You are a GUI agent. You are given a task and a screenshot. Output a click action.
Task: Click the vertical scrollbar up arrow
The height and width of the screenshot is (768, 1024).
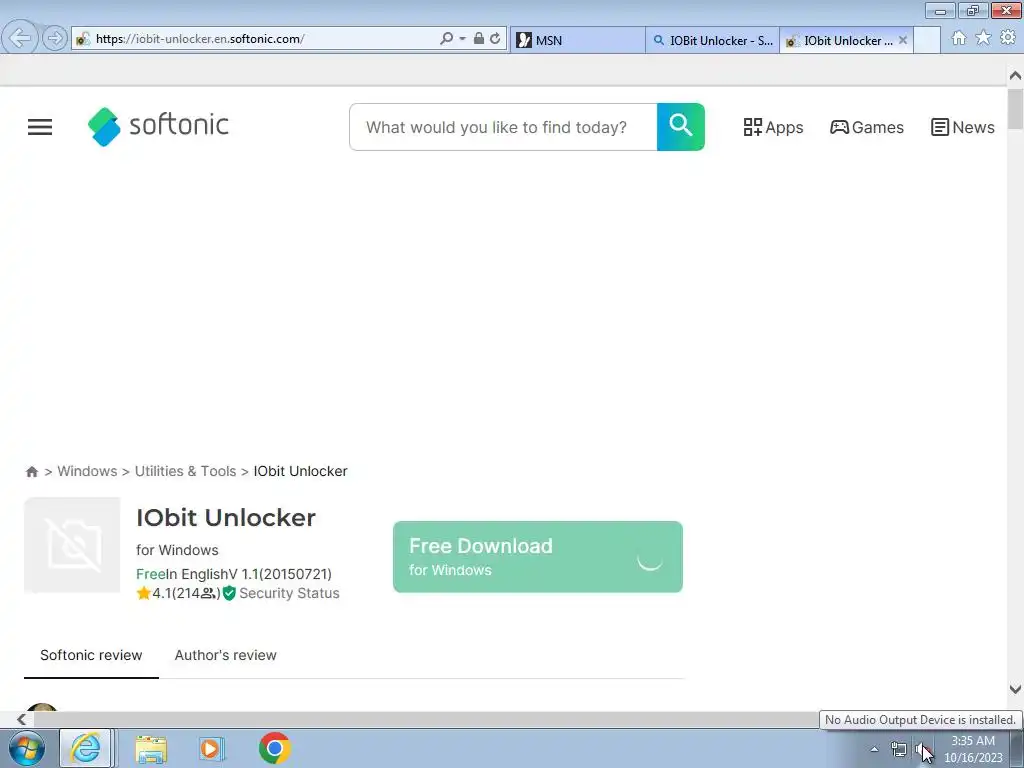coord(1015,76)
